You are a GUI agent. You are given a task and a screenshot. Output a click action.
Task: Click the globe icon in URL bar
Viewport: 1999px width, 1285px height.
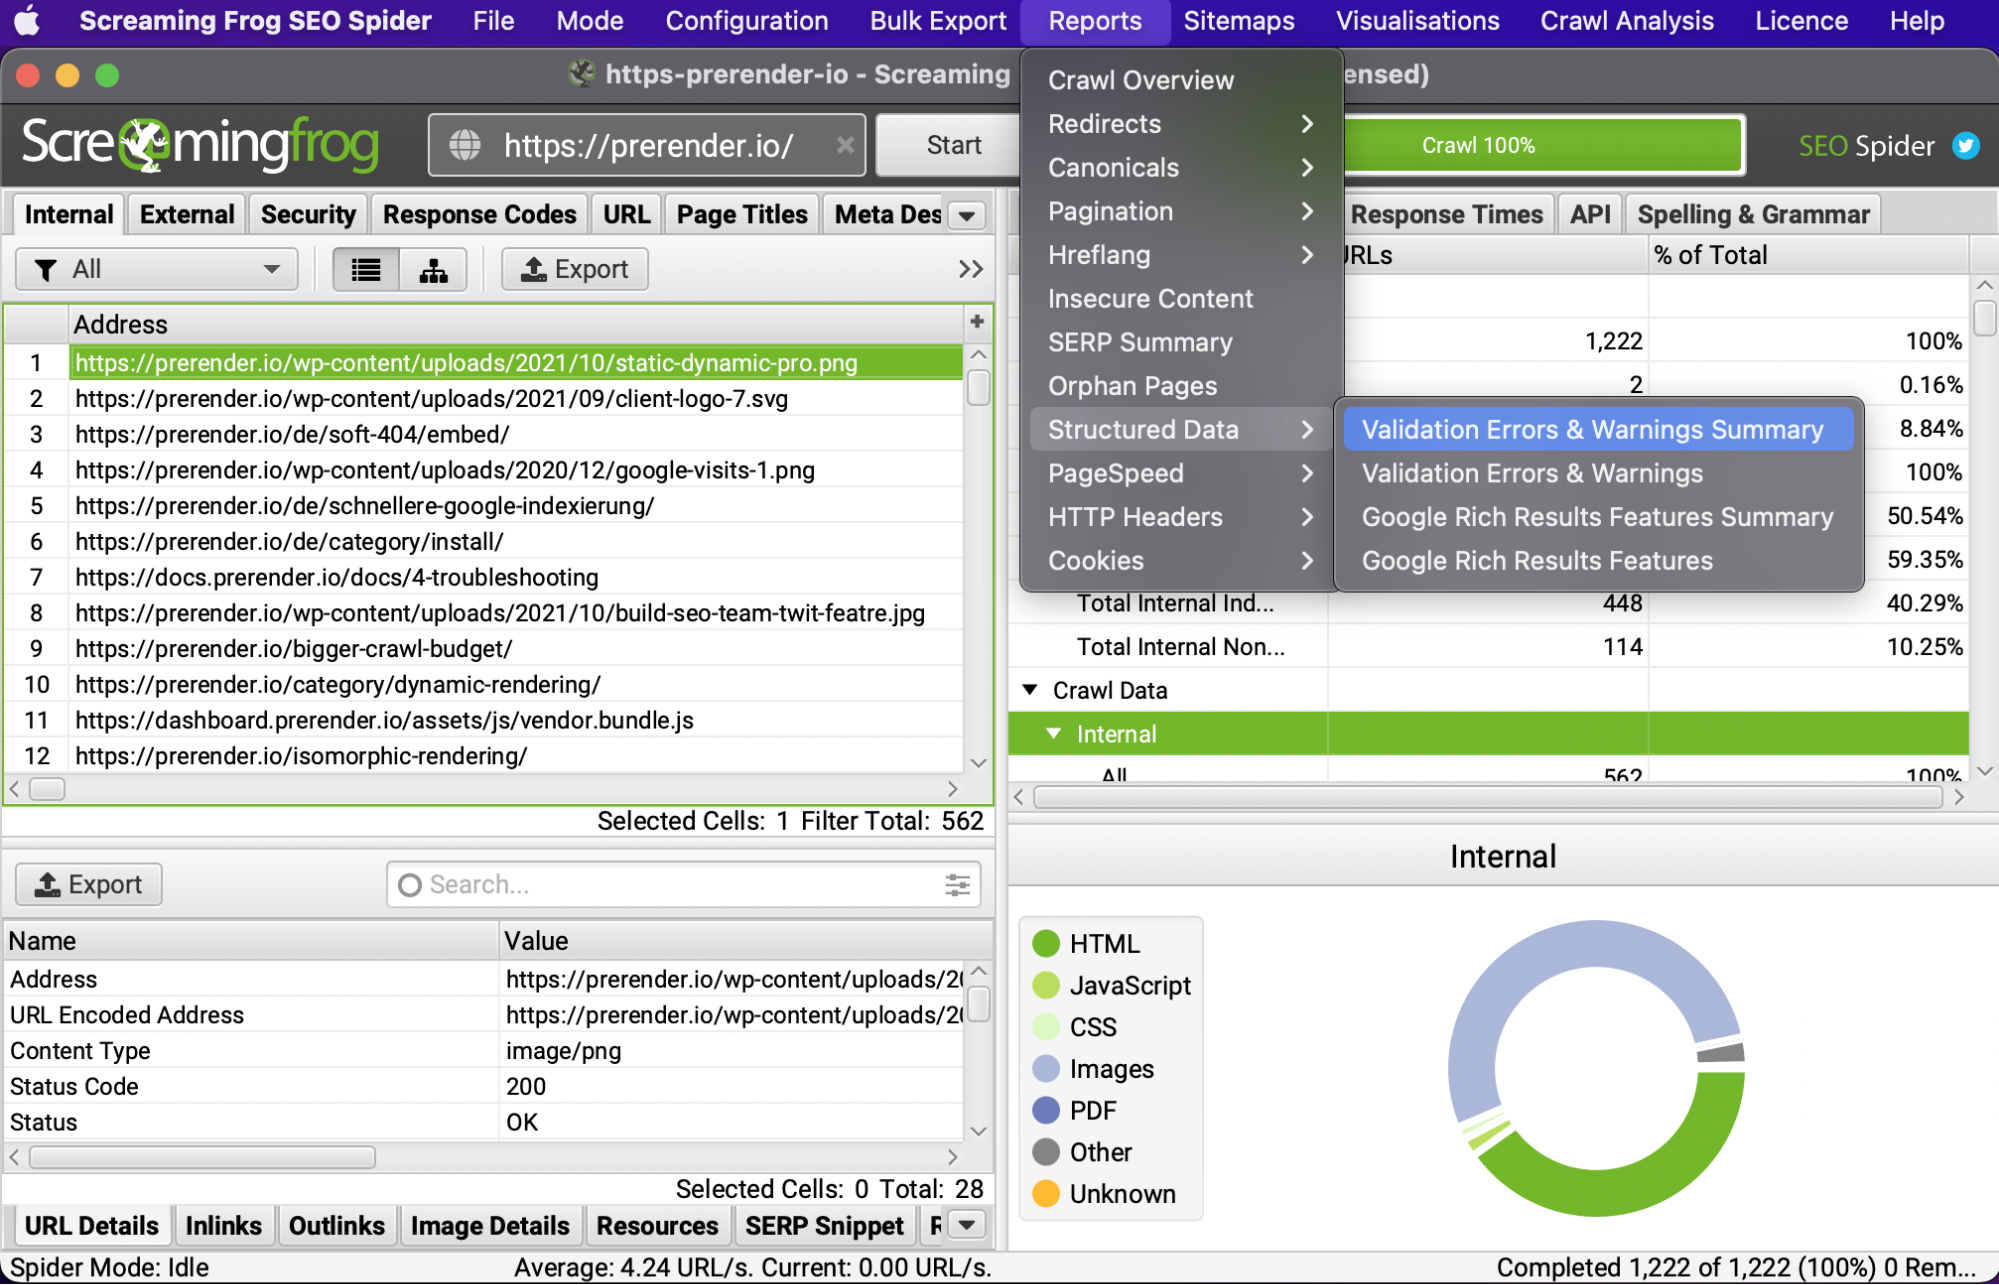(x=465, y=145)
